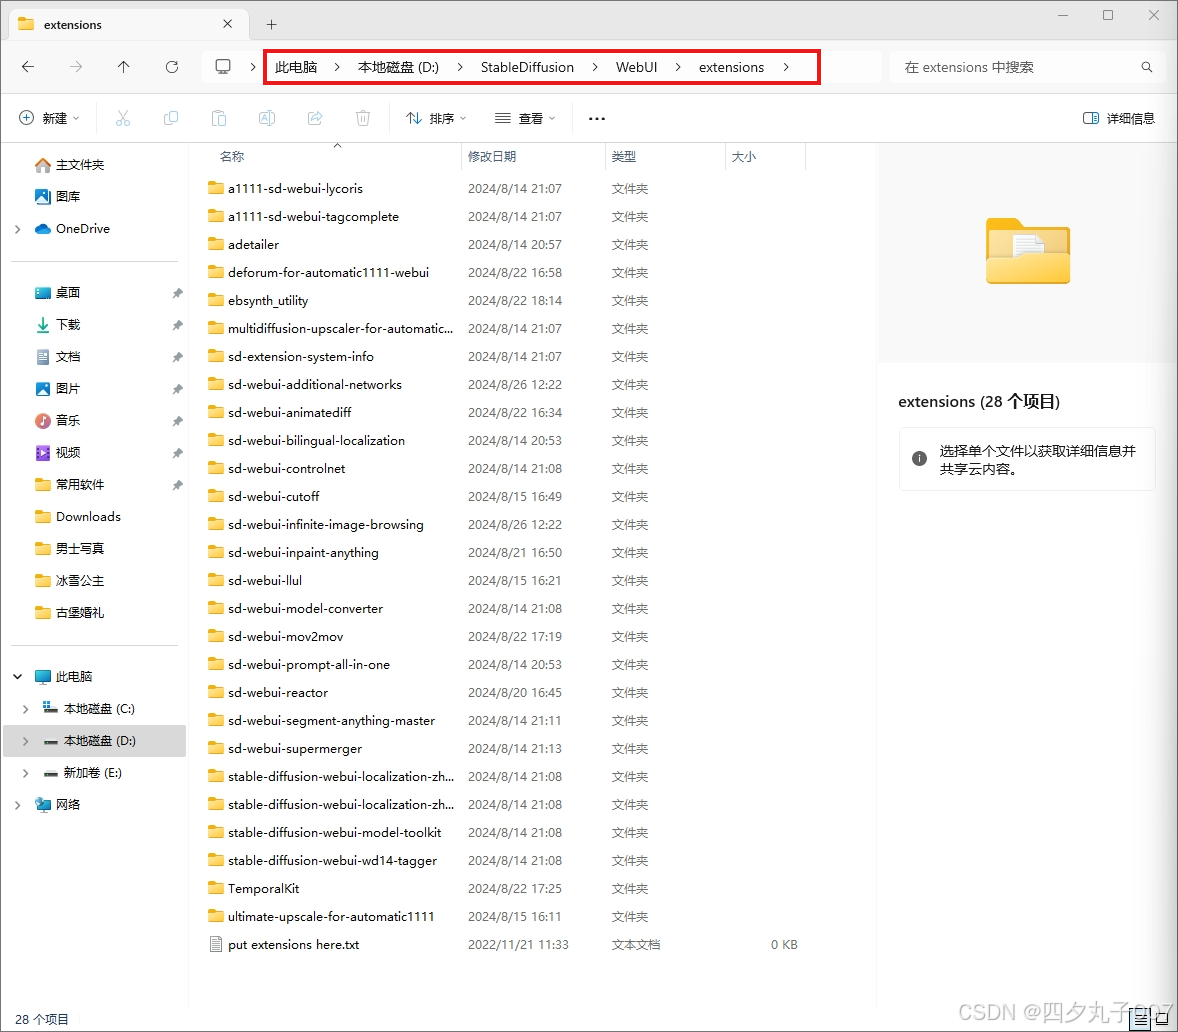Unpin 桌面 using its pin icon
1178x1032 pixels.
(x=177, y=293)
